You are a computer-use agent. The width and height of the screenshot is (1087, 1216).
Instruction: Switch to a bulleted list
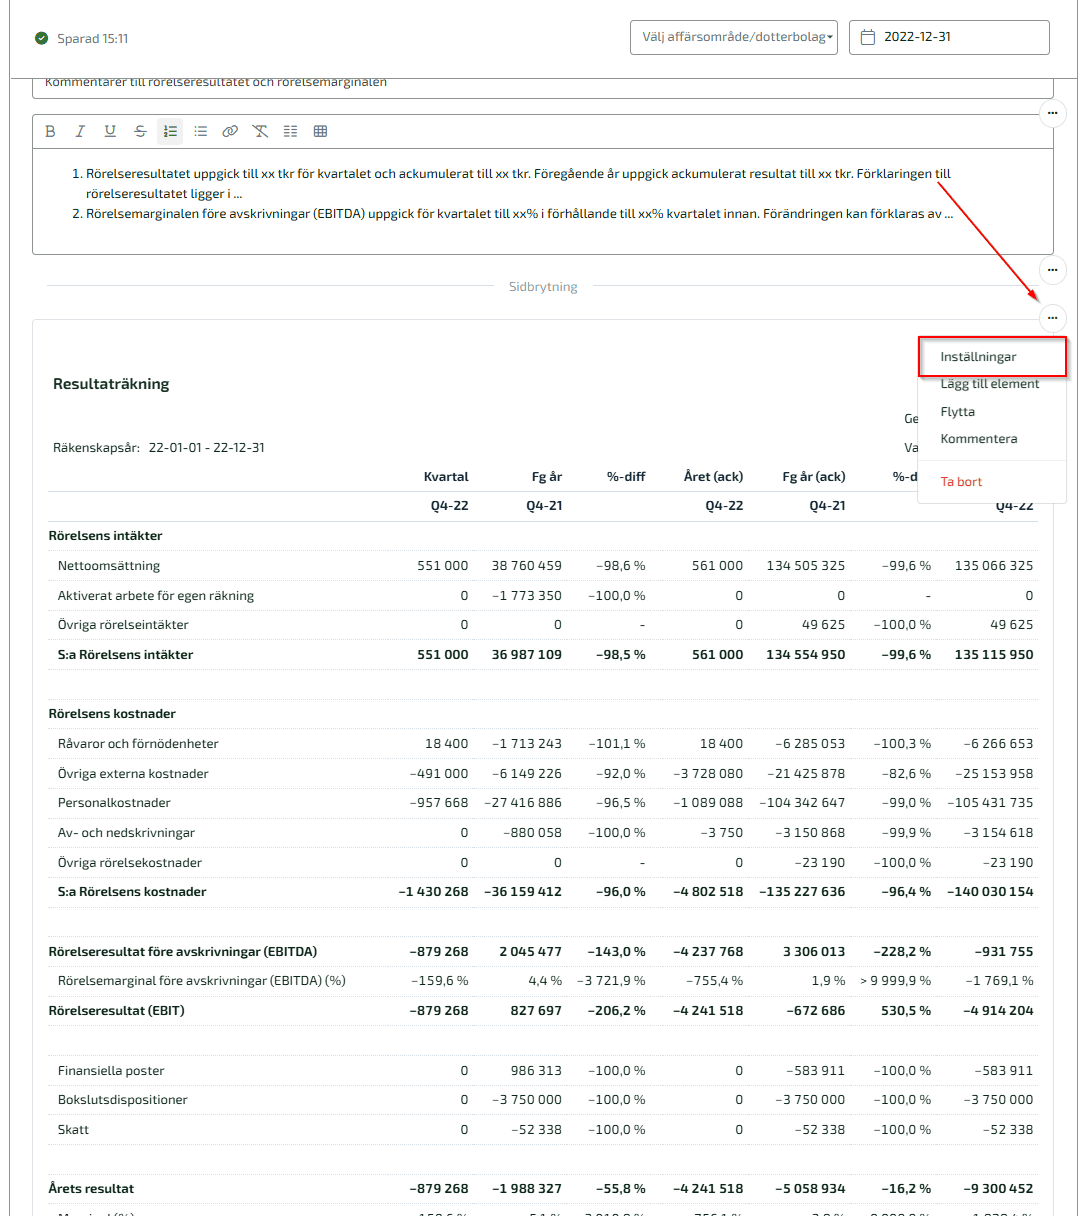(x=200, y=131)
